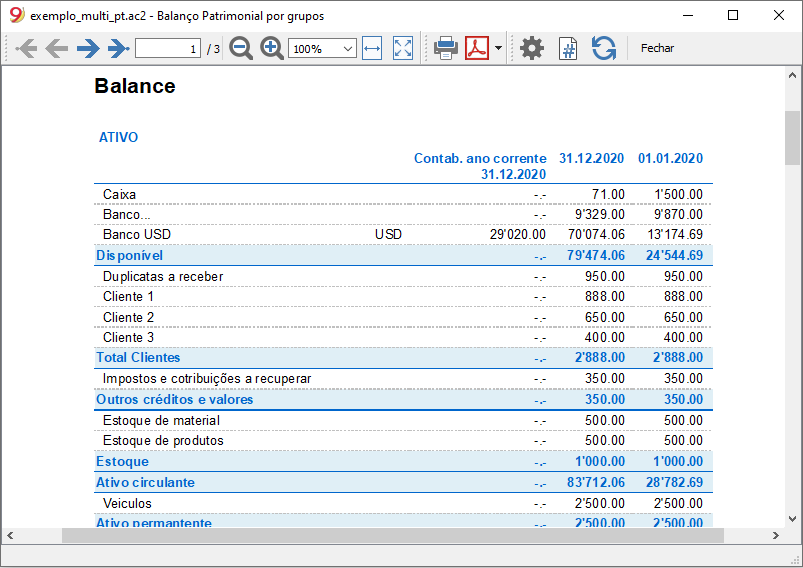Refresh the report preview

(604, 49)
